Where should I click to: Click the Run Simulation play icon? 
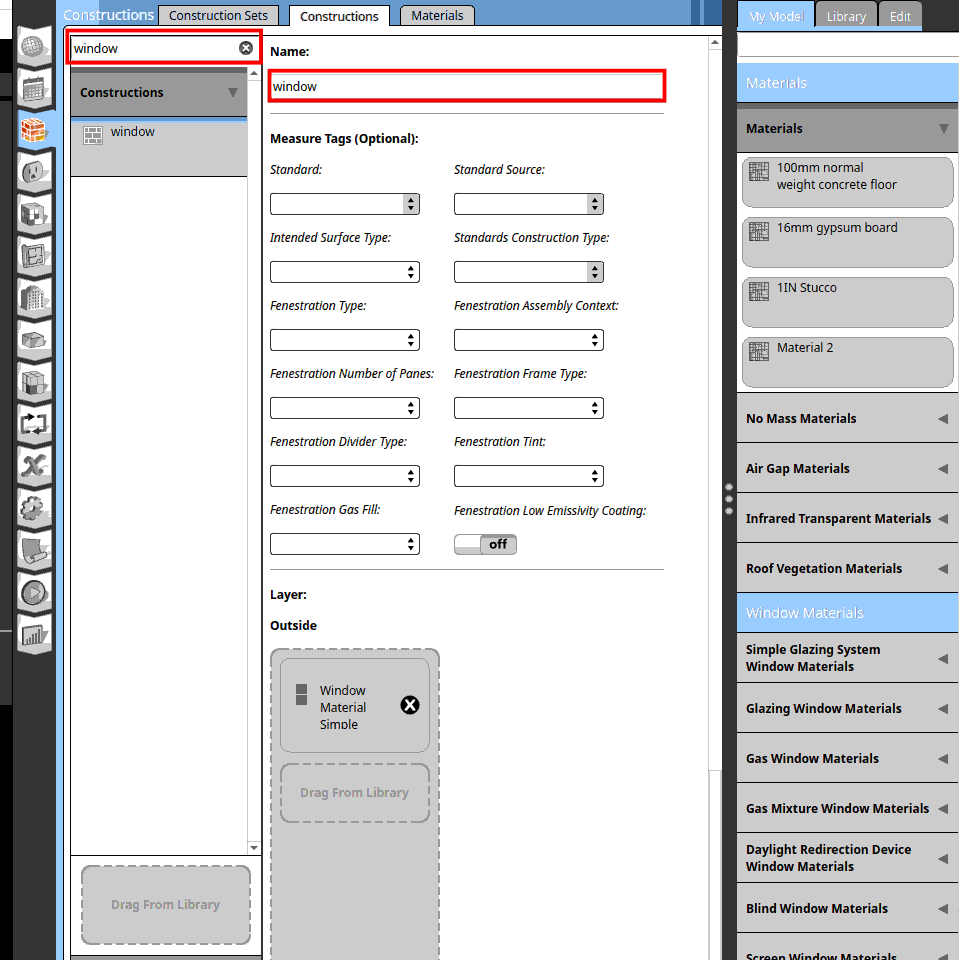pyautogui.click(x=34, y=592)
